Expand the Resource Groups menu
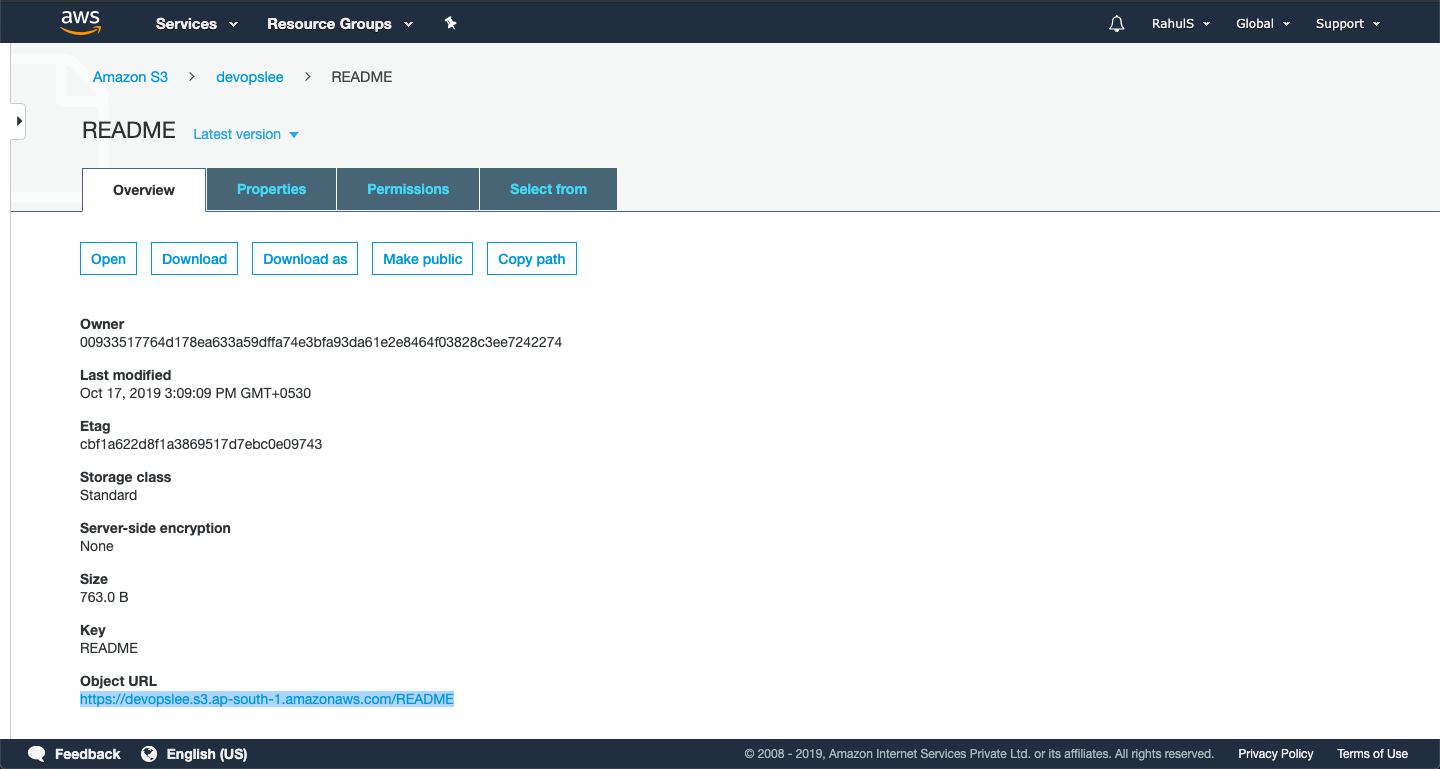Viewport: 1440px width, 769px height. (340, 24)
